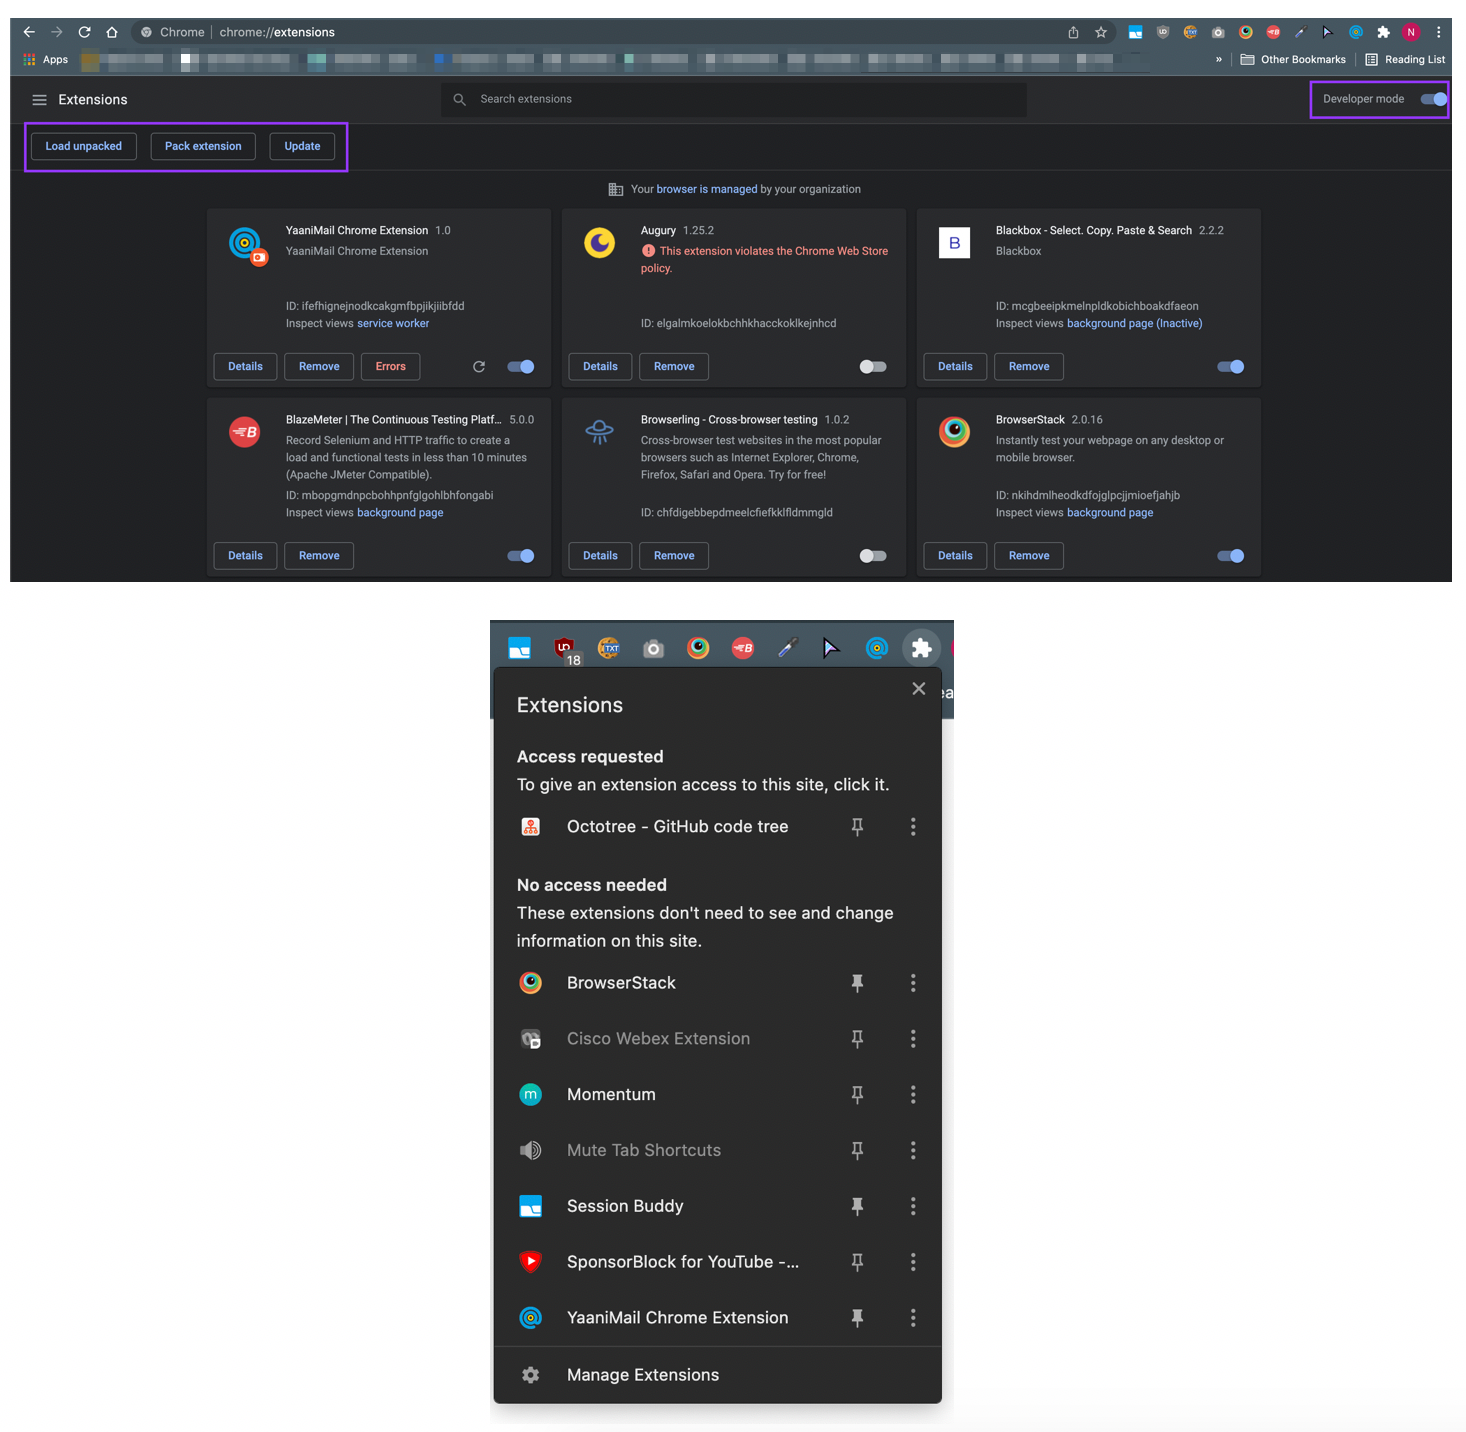Open Details for Augury extension
Image resolution: width=1466 pixels, height=1432 pixels.
pyautogui.click(x=600, y=367)
